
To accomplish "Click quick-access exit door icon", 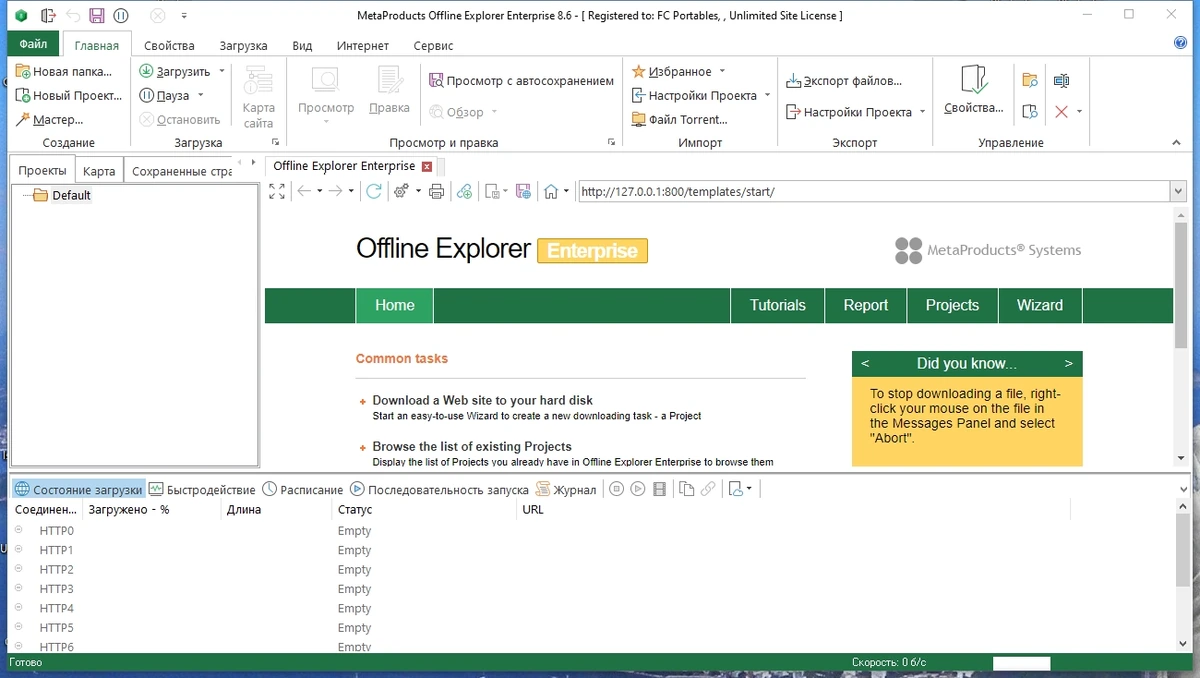I will (48, 15).
